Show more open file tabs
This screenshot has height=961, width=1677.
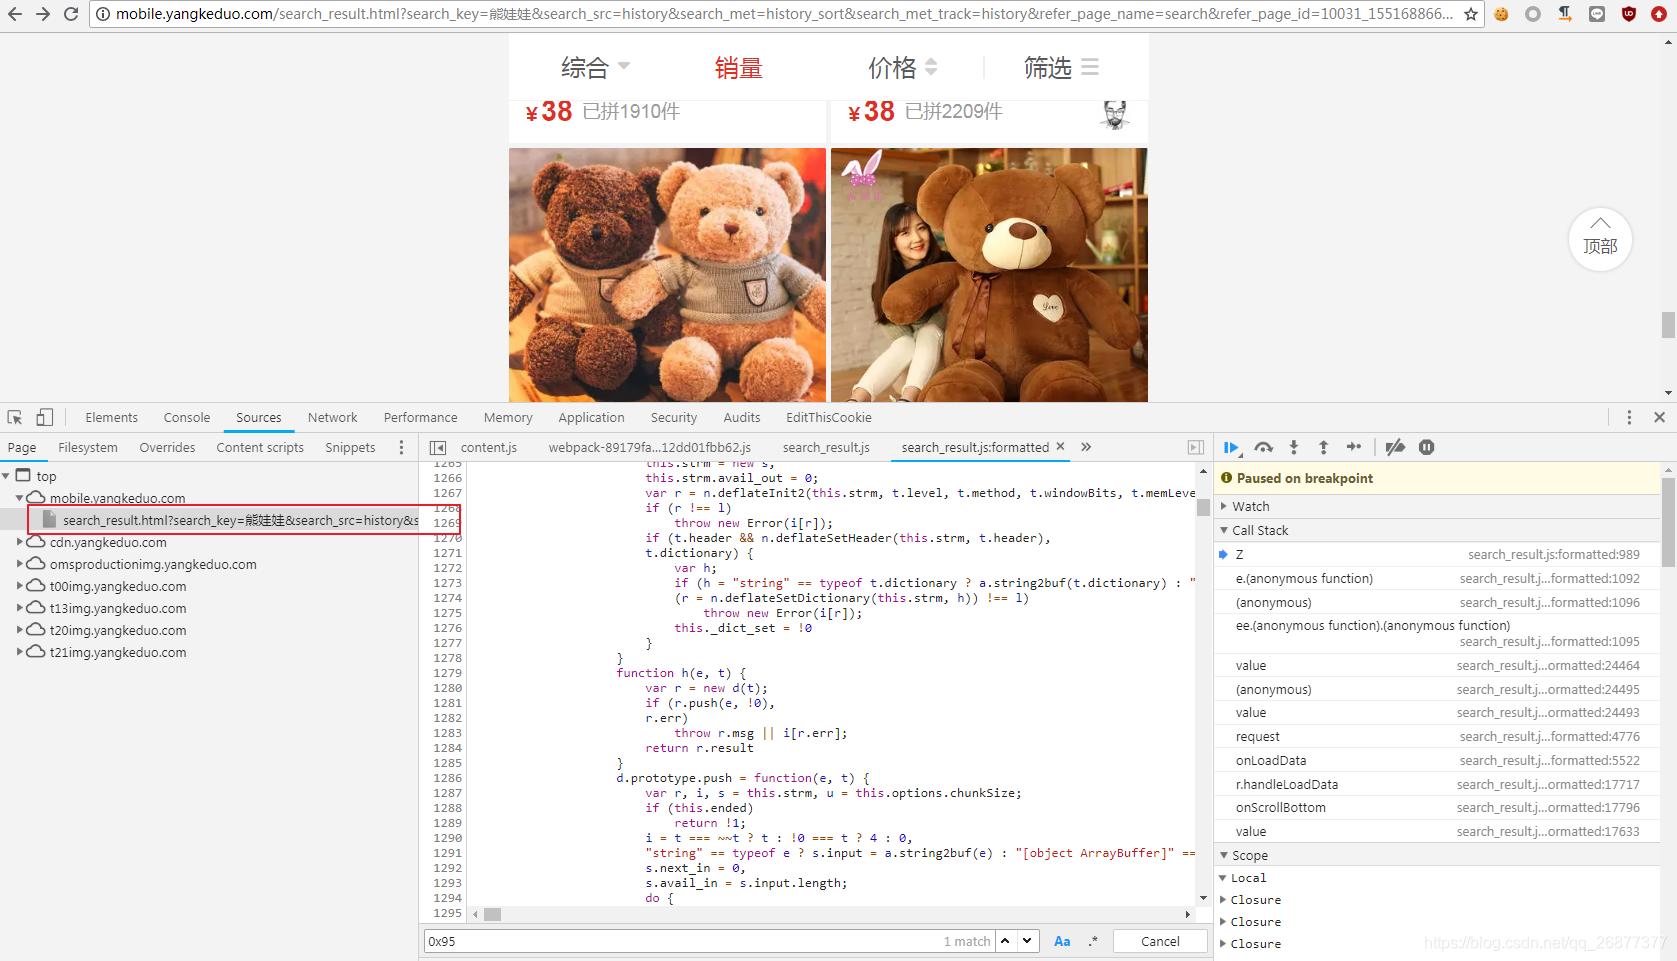click(x=1086, y=447)
